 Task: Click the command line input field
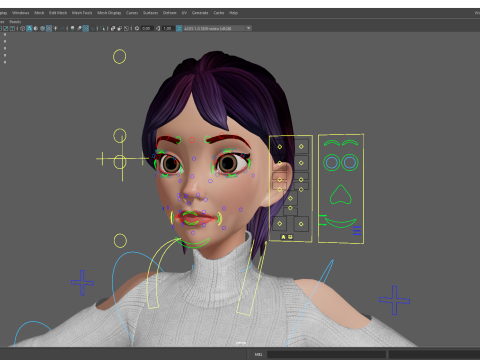click(x=326, y=354)
